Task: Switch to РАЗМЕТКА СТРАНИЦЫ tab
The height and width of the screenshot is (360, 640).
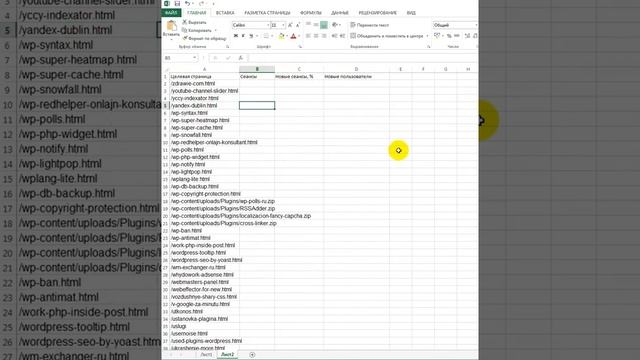Action: point(267,13)
